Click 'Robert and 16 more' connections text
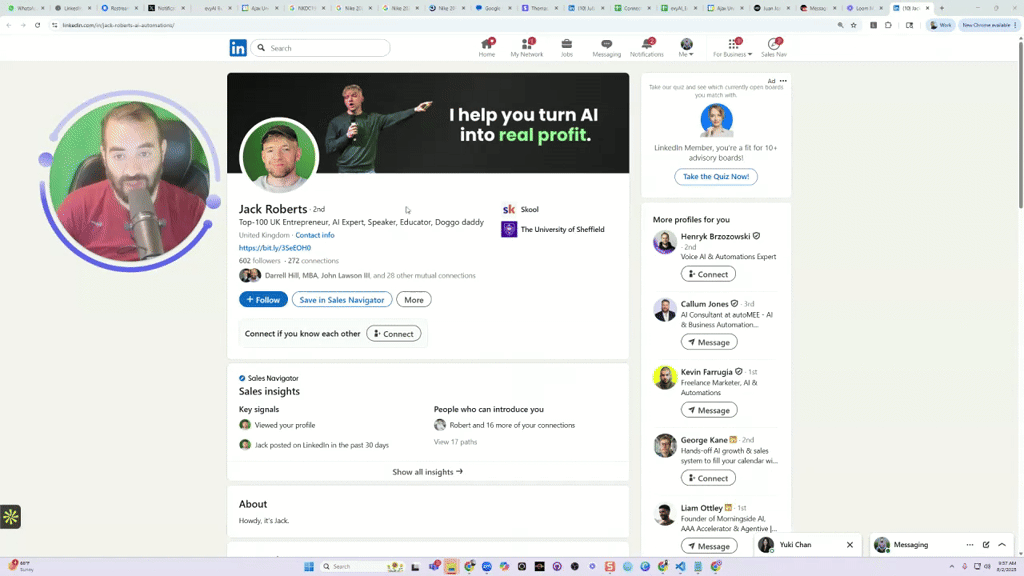The image size is (1024, 576). pyautogui.click(x=512, y=425)
